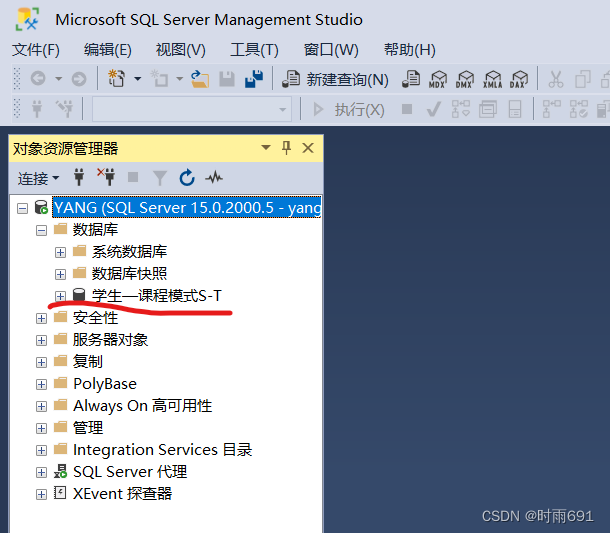Click the XMLA query icon
Viewport: 610px width, 533px height.
click(493, 79)
